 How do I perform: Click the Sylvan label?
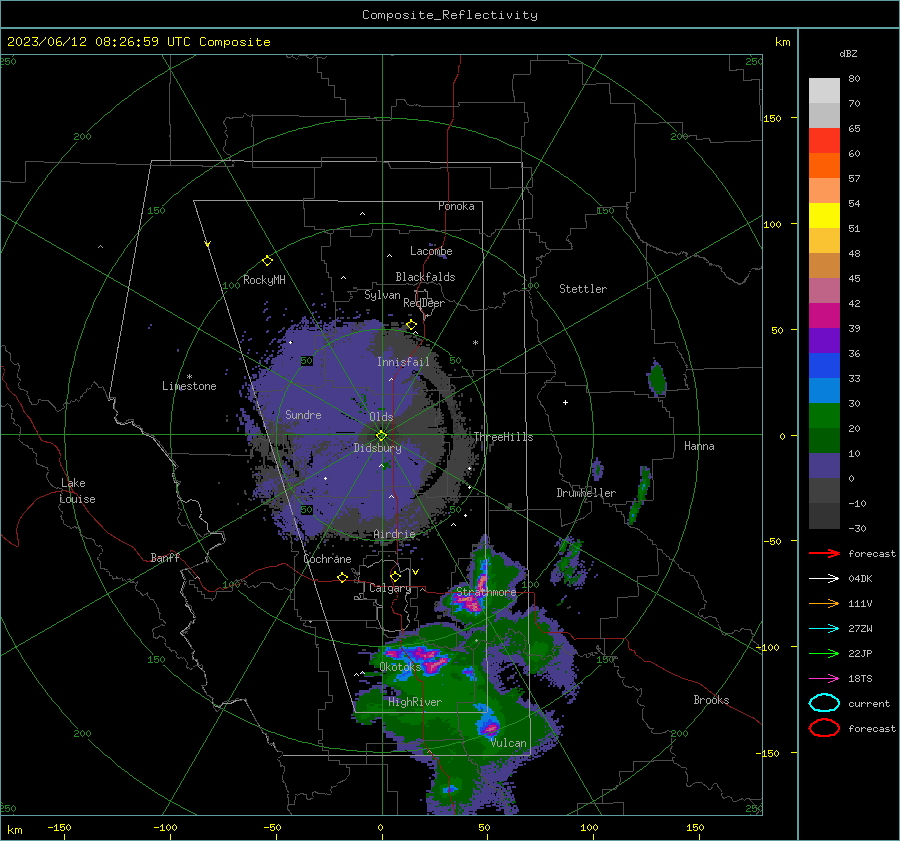tap(382, 295)
